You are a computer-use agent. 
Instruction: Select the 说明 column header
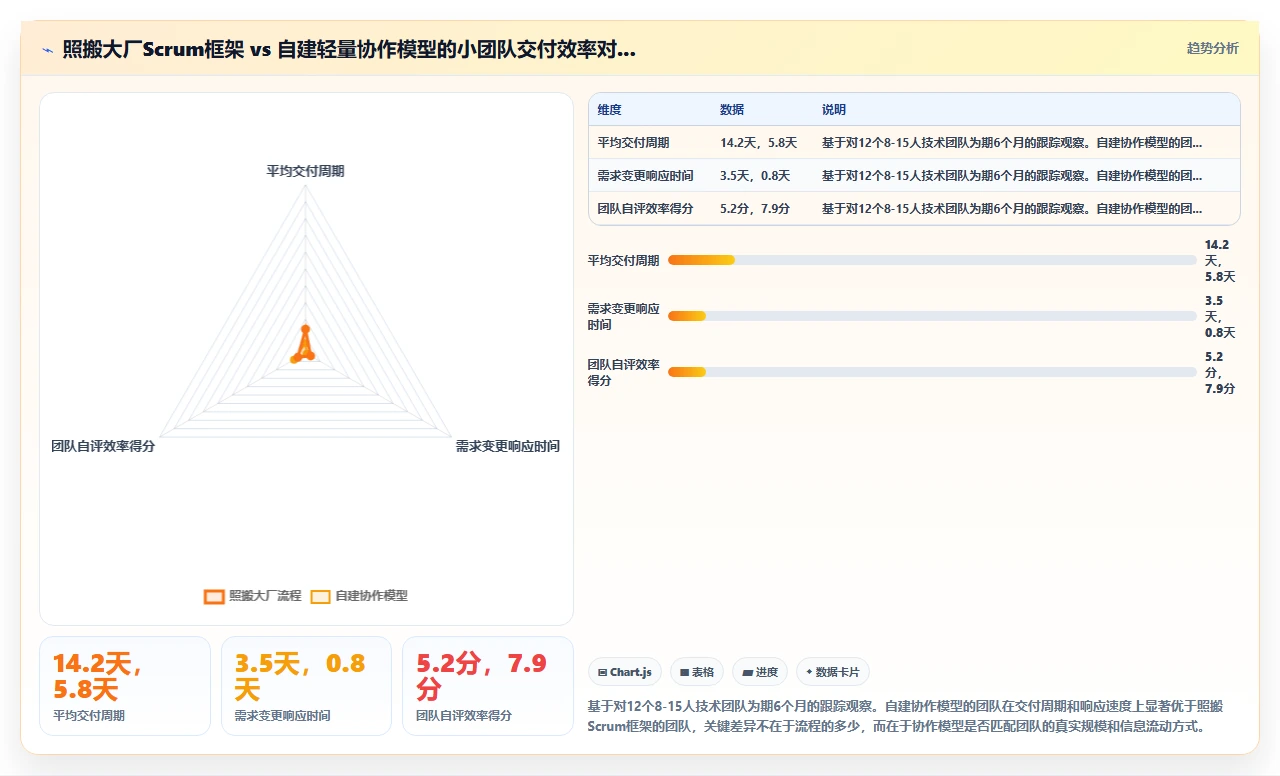point(834,109)
